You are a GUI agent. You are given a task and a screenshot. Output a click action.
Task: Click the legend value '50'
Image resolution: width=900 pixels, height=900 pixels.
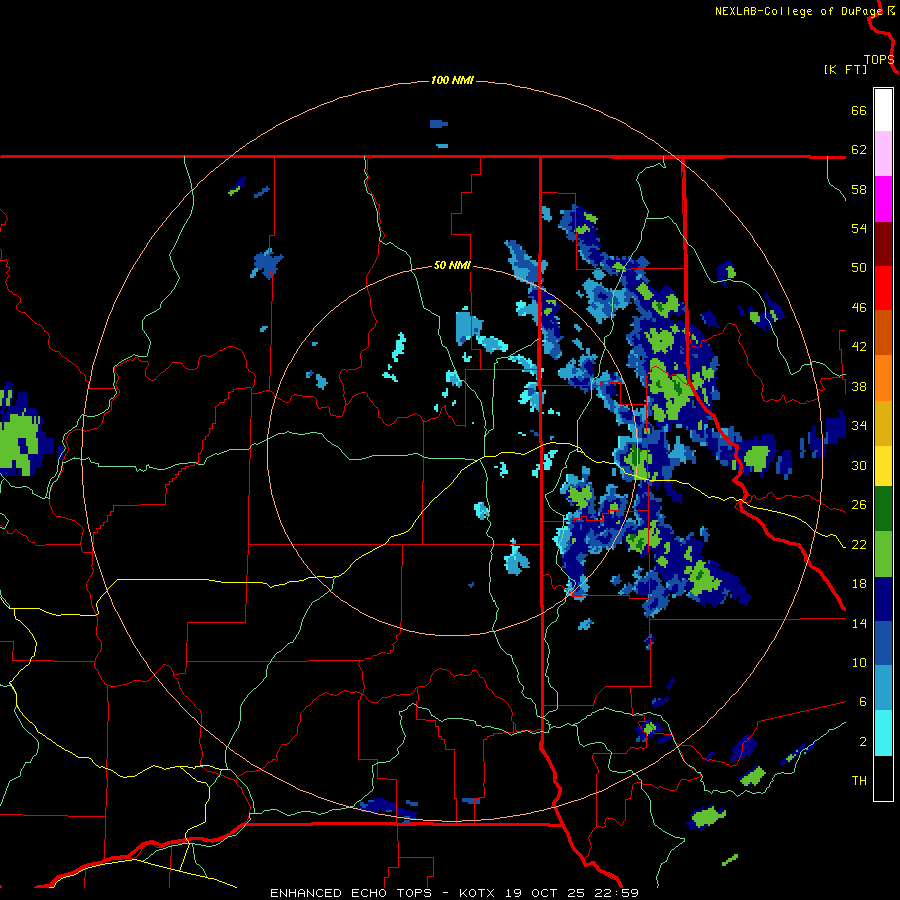pyautogui.click(x=859, y=268)
